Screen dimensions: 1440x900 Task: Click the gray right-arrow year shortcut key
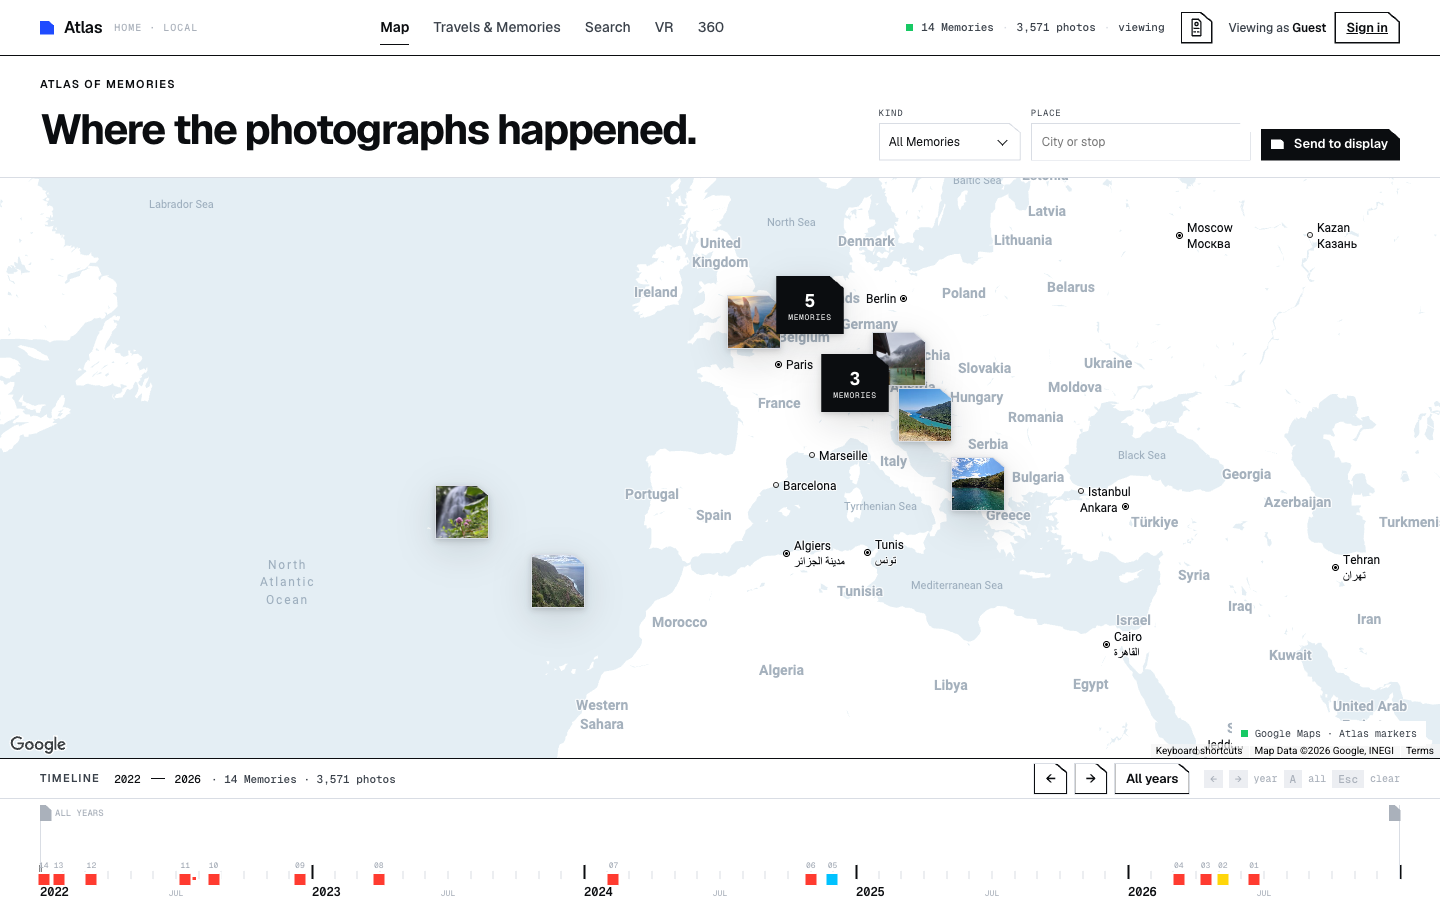pyautogui.click(x=1238, y=779)
